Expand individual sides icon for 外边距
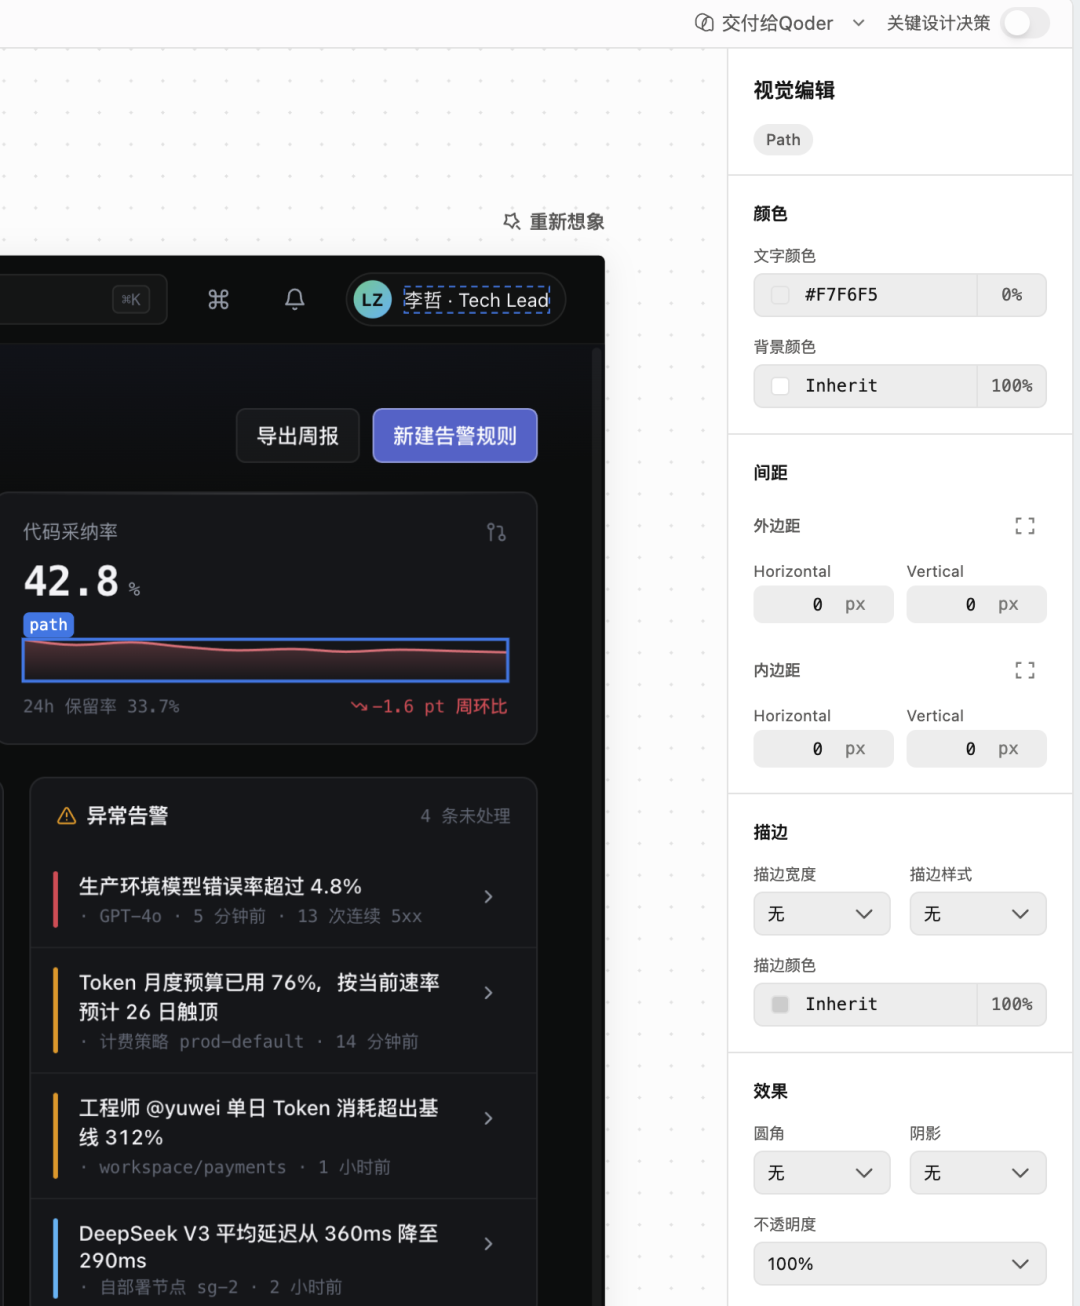Image resolution: width=1080 pixels, height=1306 pixels. 1025,526
